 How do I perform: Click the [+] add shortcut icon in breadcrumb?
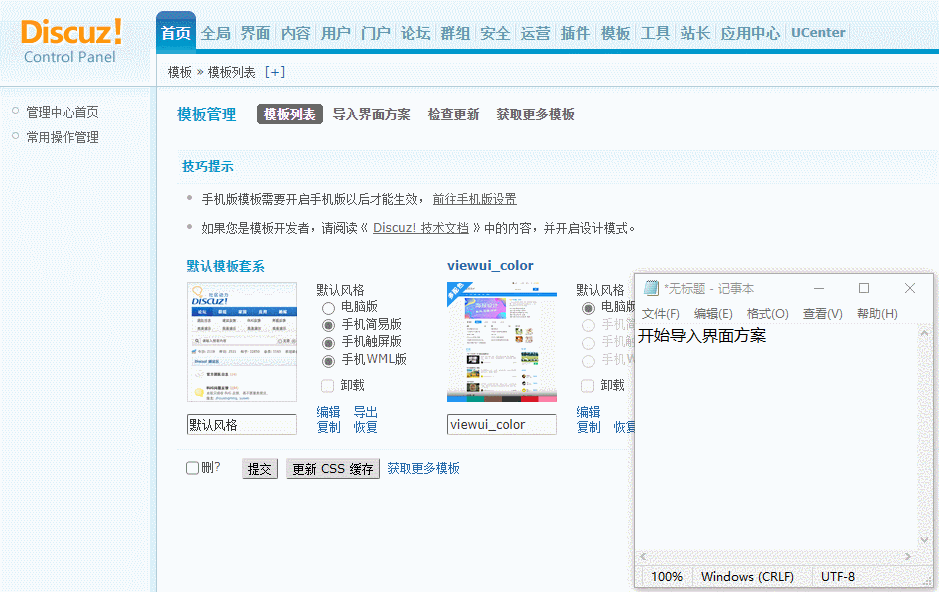pyautogui.click(x=274, y=72)
